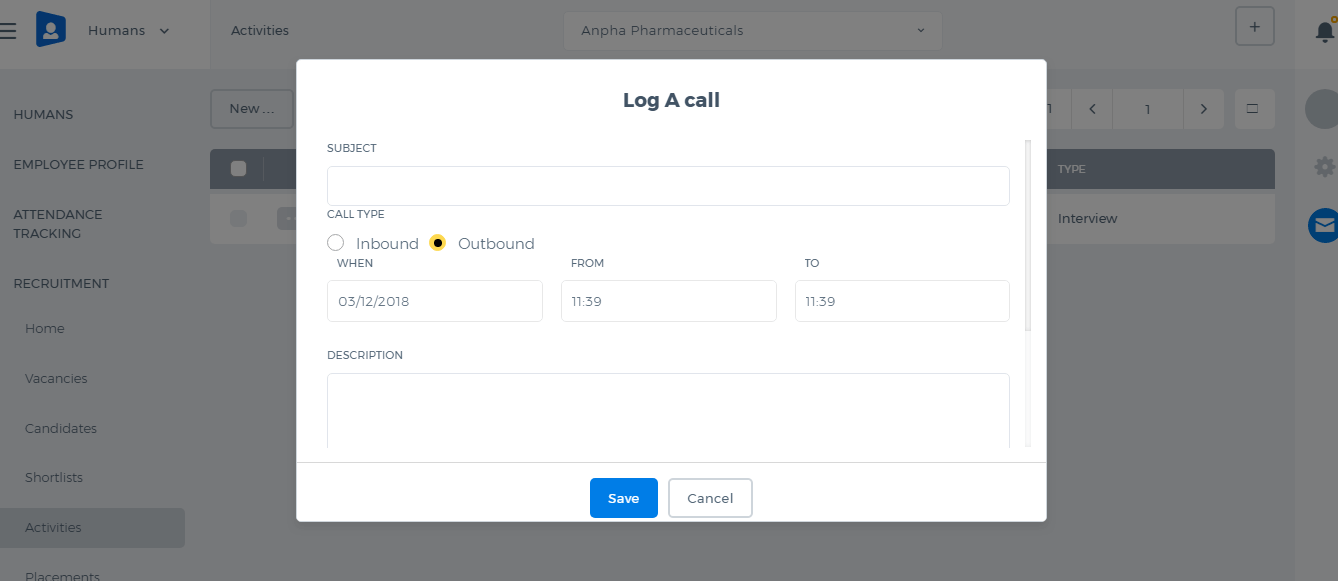Viewport: 1338px width, 581px height.
Task: Save the logged call
Action: (x=624, y=498)
